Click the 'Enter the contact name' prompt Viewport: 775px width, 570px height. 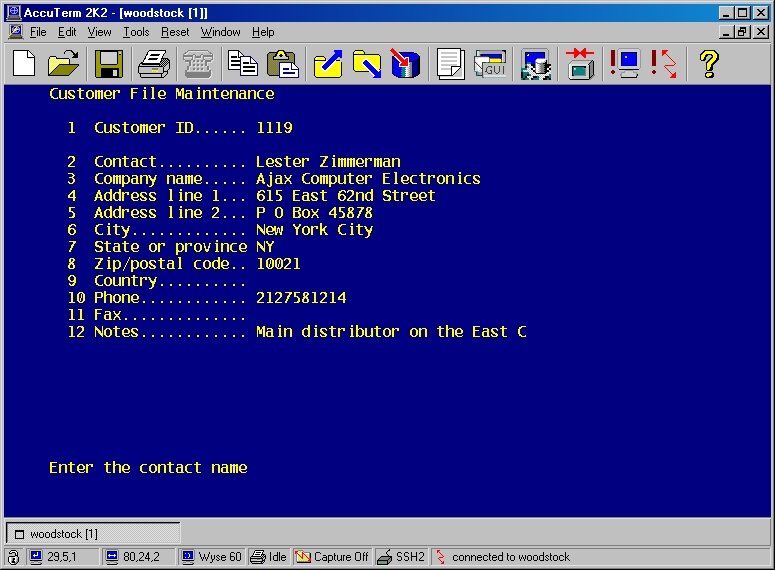(148, 468)
